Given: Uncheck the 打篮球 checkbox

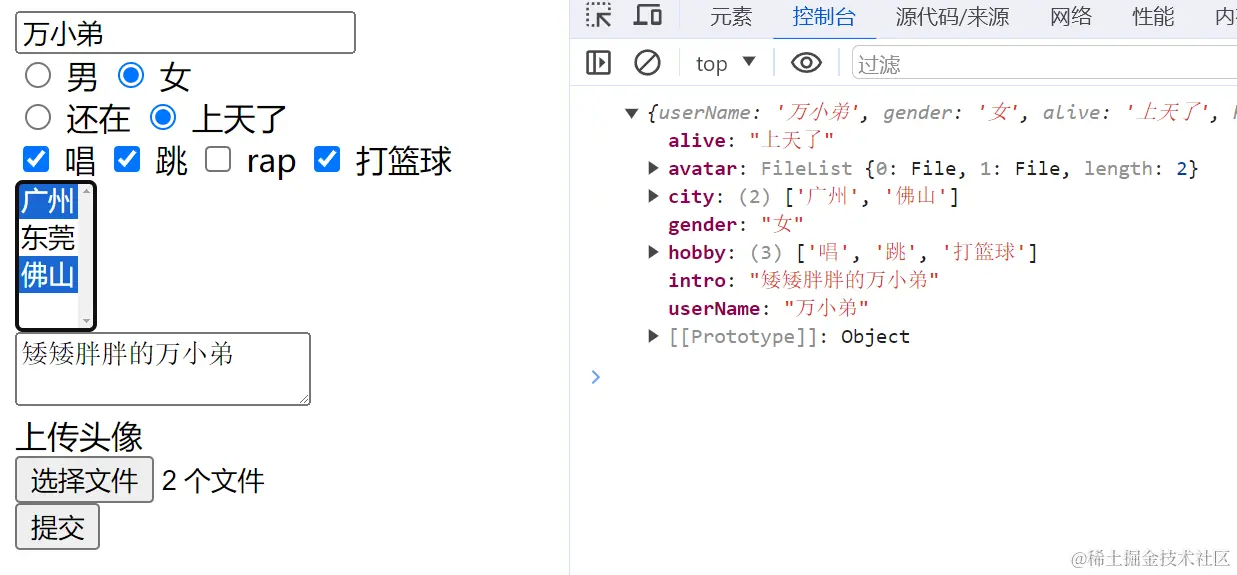Looking at the screenshot, I should [x=327, y=159].
